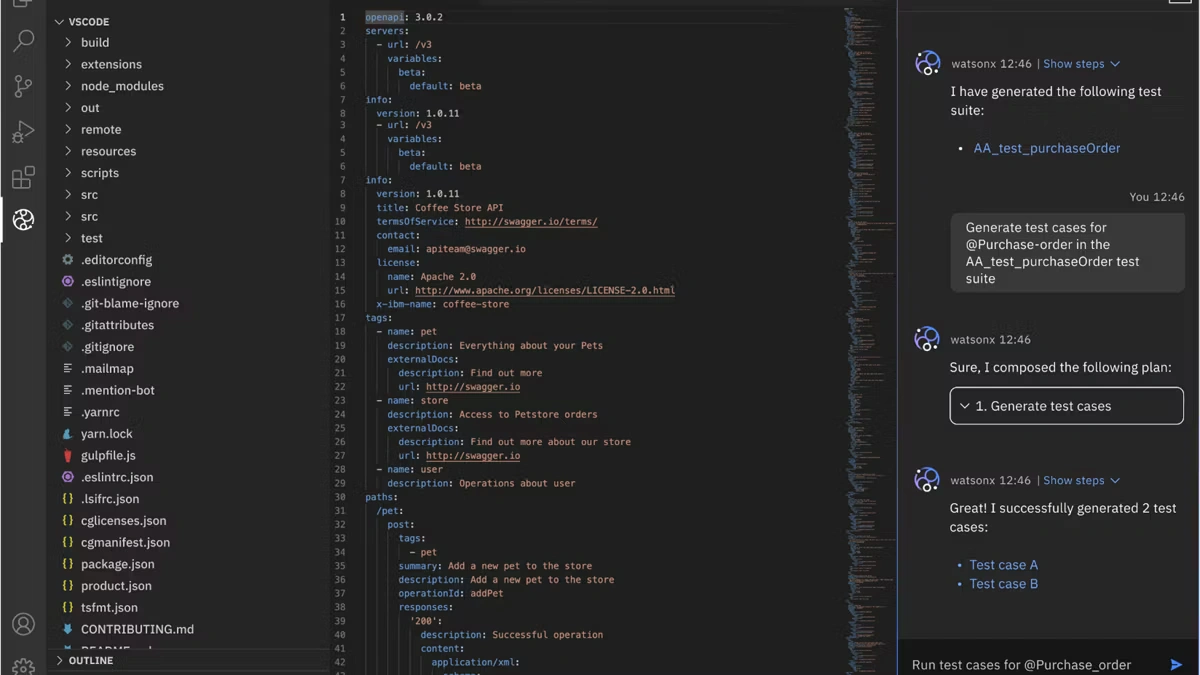Open the swagger.io terms of service link

coord(531,221)
